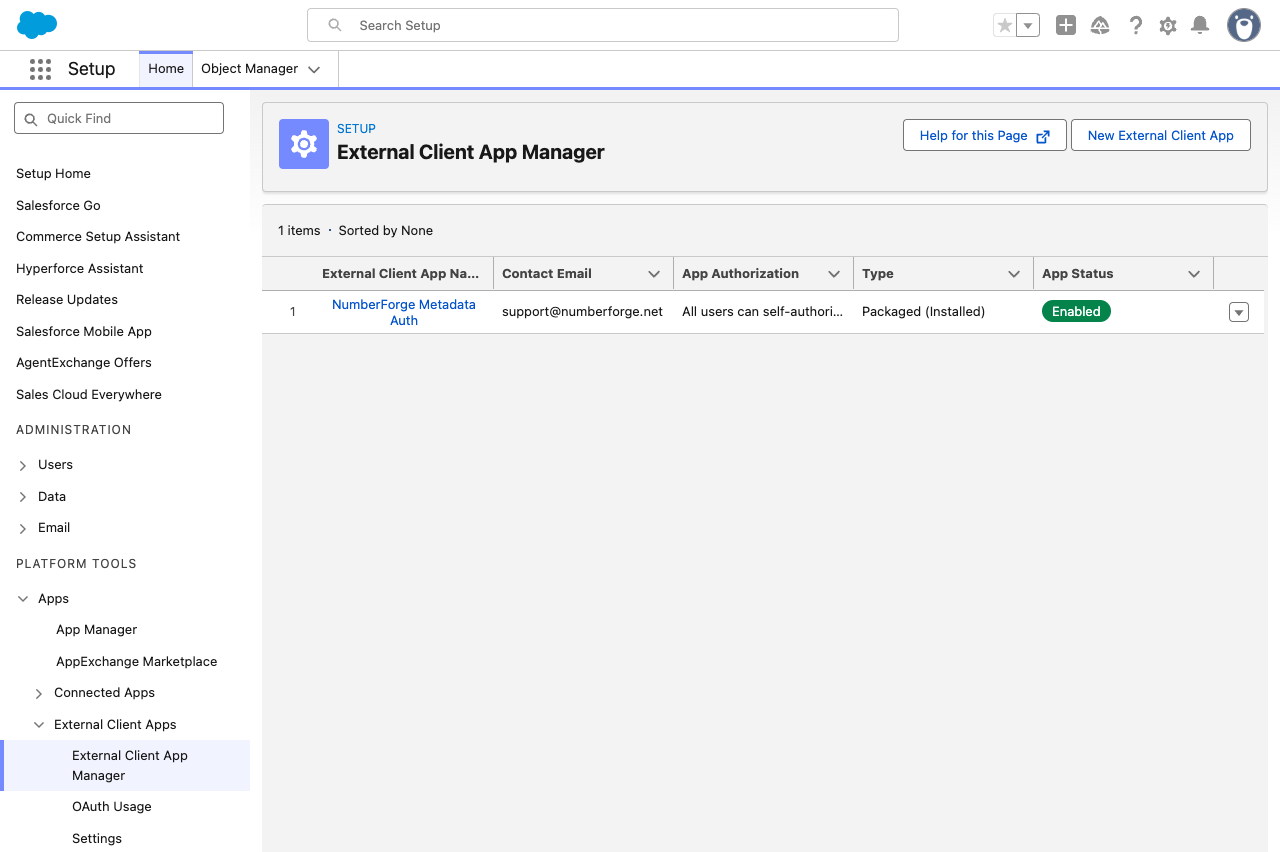
Task: Open App Status column dropdown
Action: (1194, 274)
